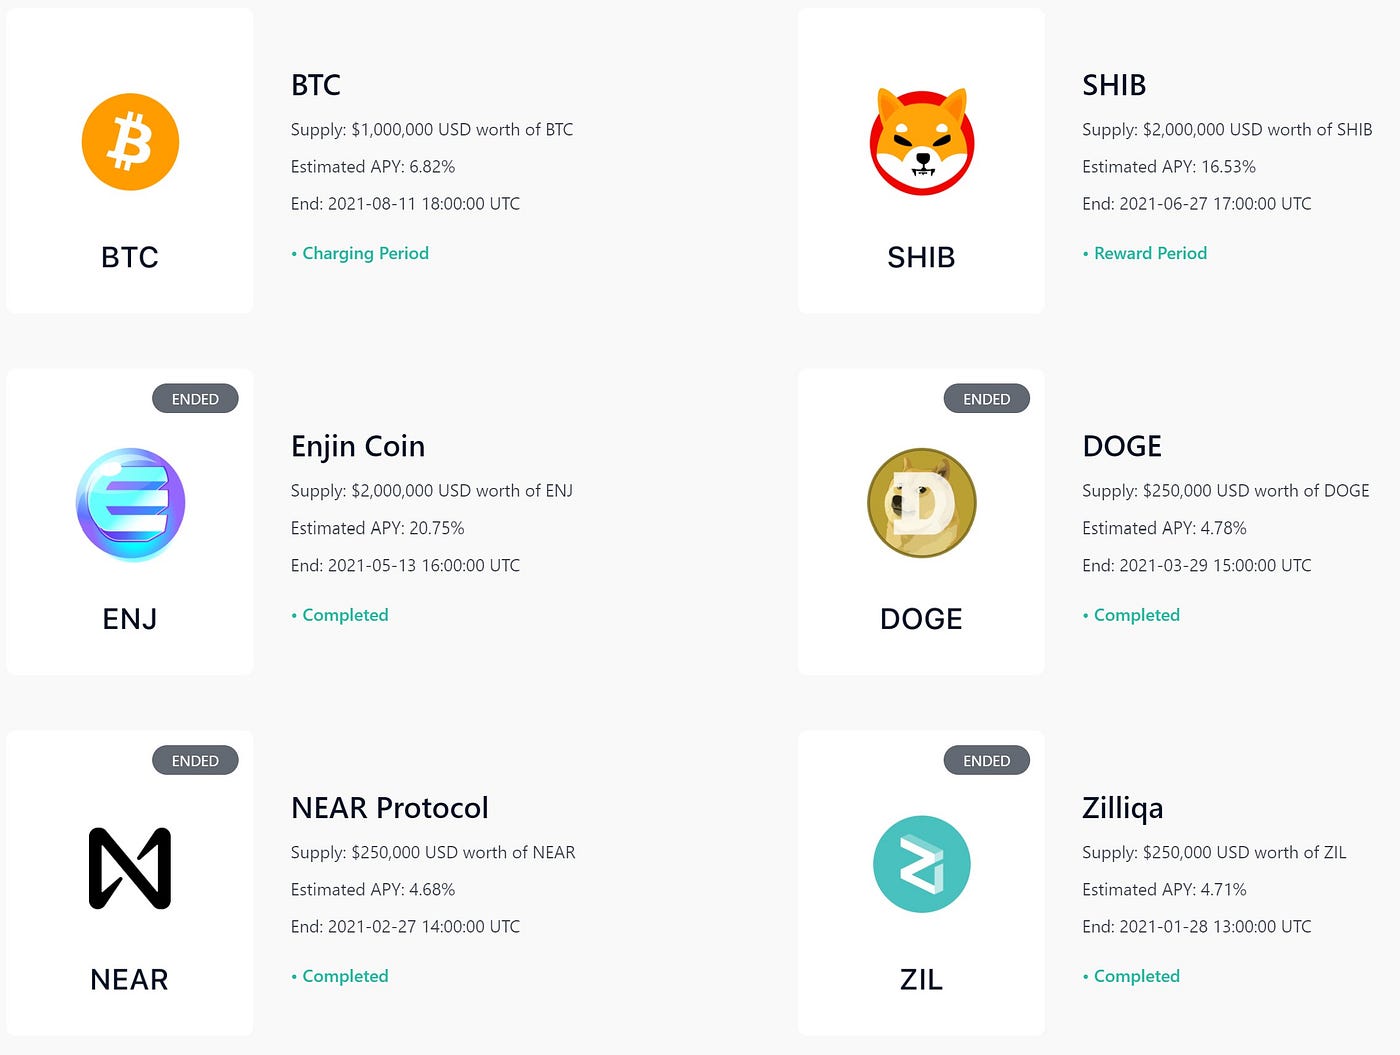Select the ENDED label on NEAR card
The image size is (1400, 1055).
(x=195, y=761)
